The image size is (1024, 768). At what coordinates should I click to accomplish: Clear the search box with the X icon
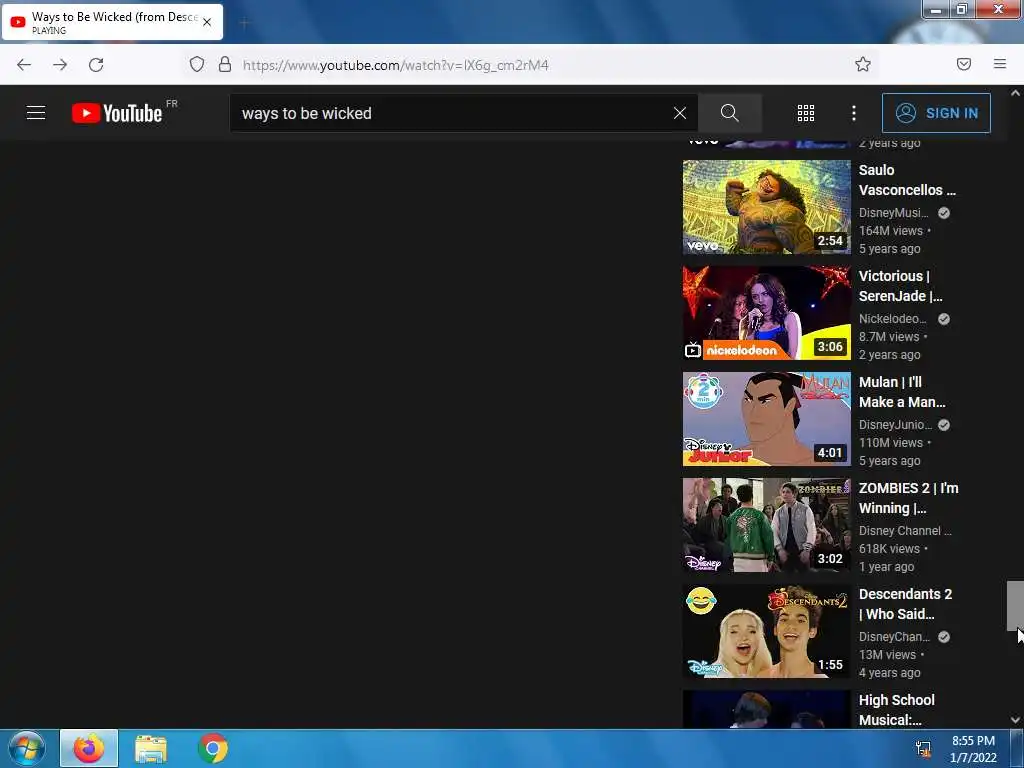point(680,113)
